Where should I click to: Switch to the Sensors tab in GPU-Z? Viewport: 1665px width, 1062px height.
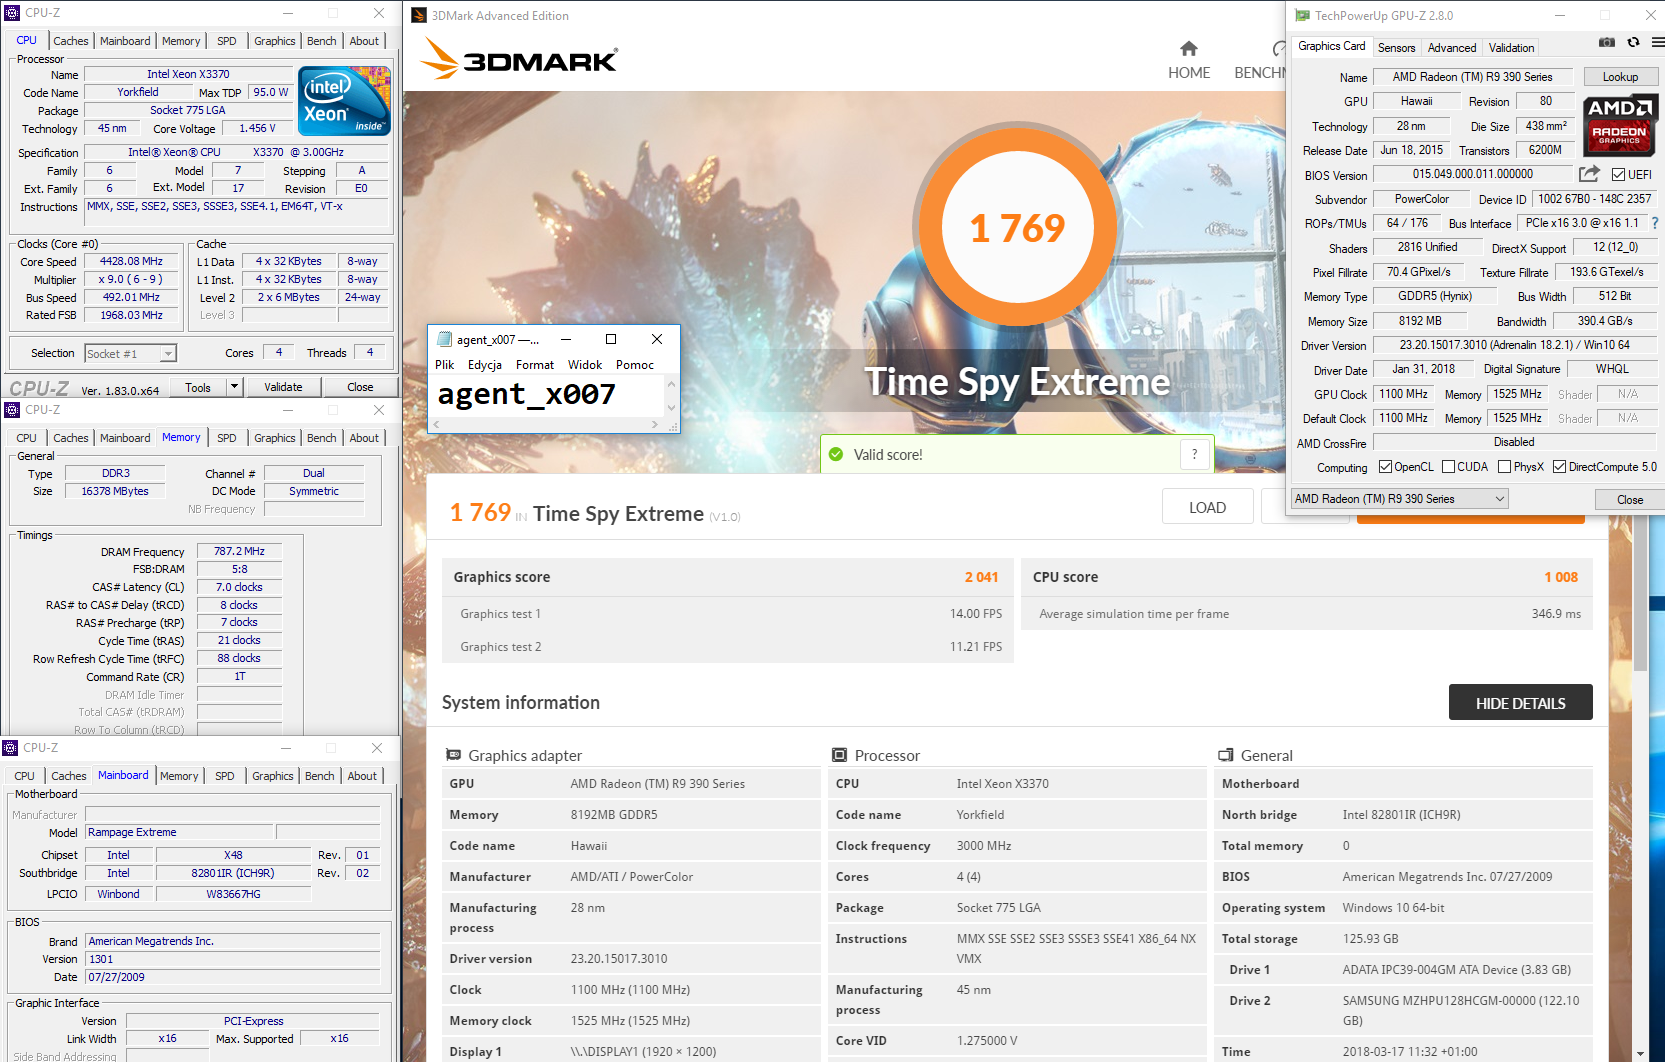tap(1396, 48)
